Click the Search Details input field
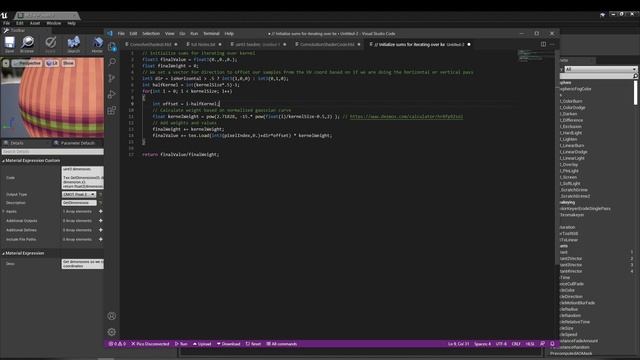Screen dimensions: 640x360 tap(52, 151)
